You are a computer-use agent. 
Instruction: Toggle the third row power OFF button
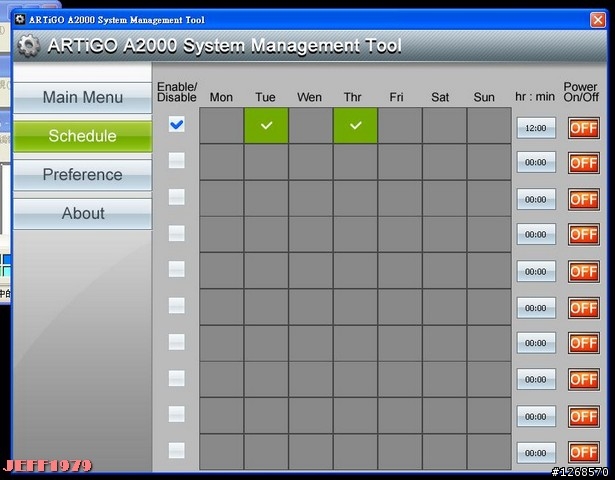(x=584, y=199)
